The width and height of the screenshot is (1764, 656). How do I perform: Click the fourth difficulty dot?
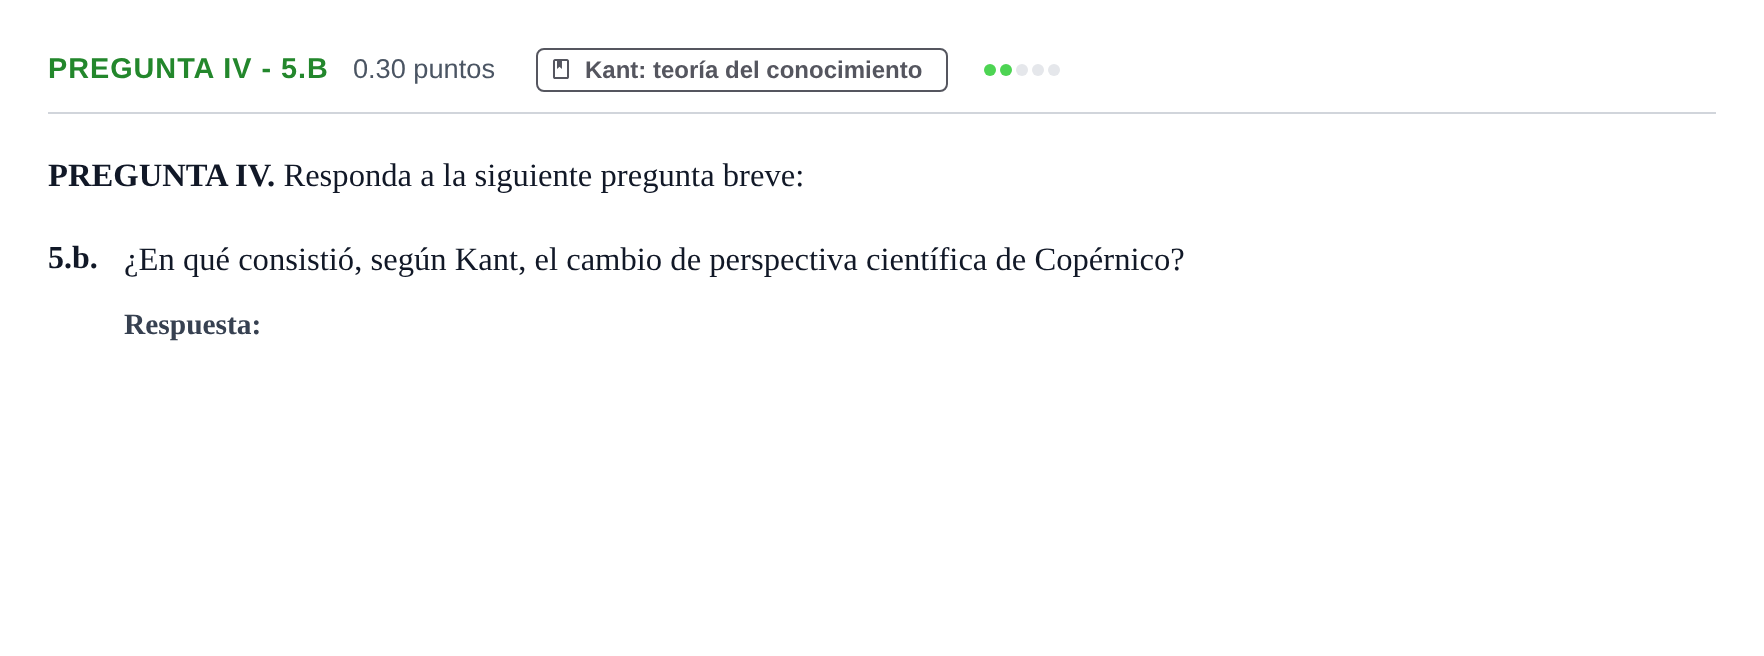pos(1038,70)
